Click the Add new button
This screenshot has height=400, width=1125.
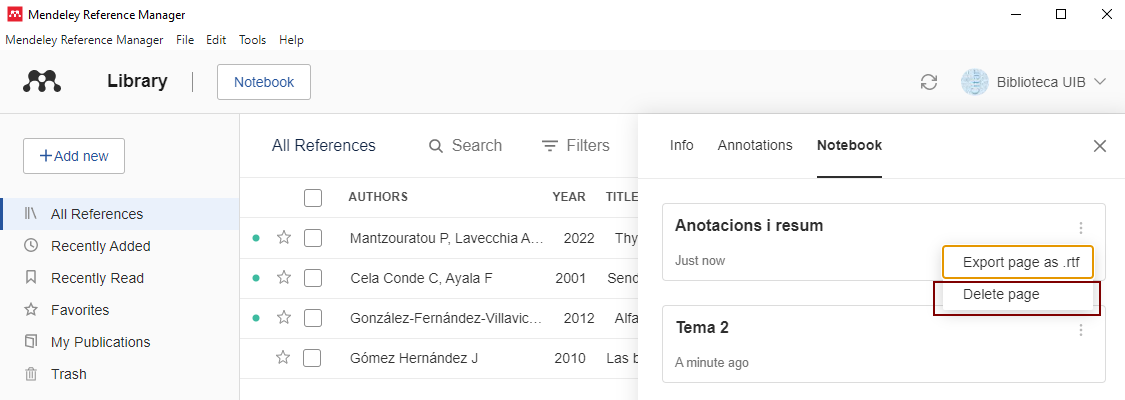(74, 156)
